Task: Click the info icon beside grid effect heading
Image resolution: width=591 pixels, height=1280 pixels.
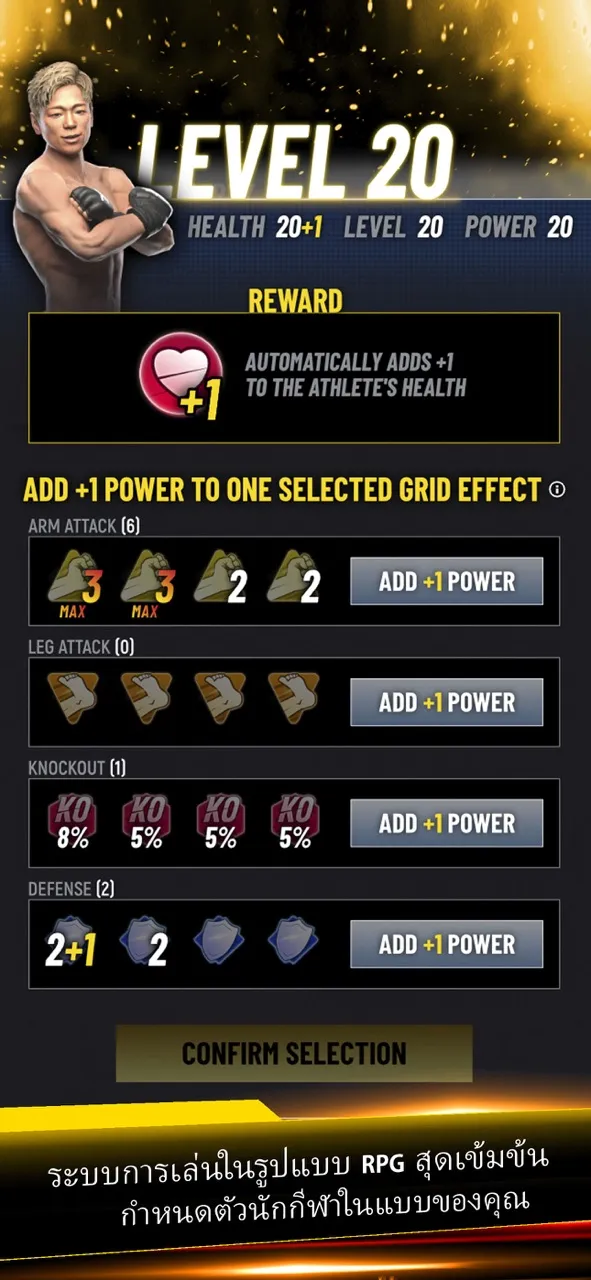Action: [558, 490]
